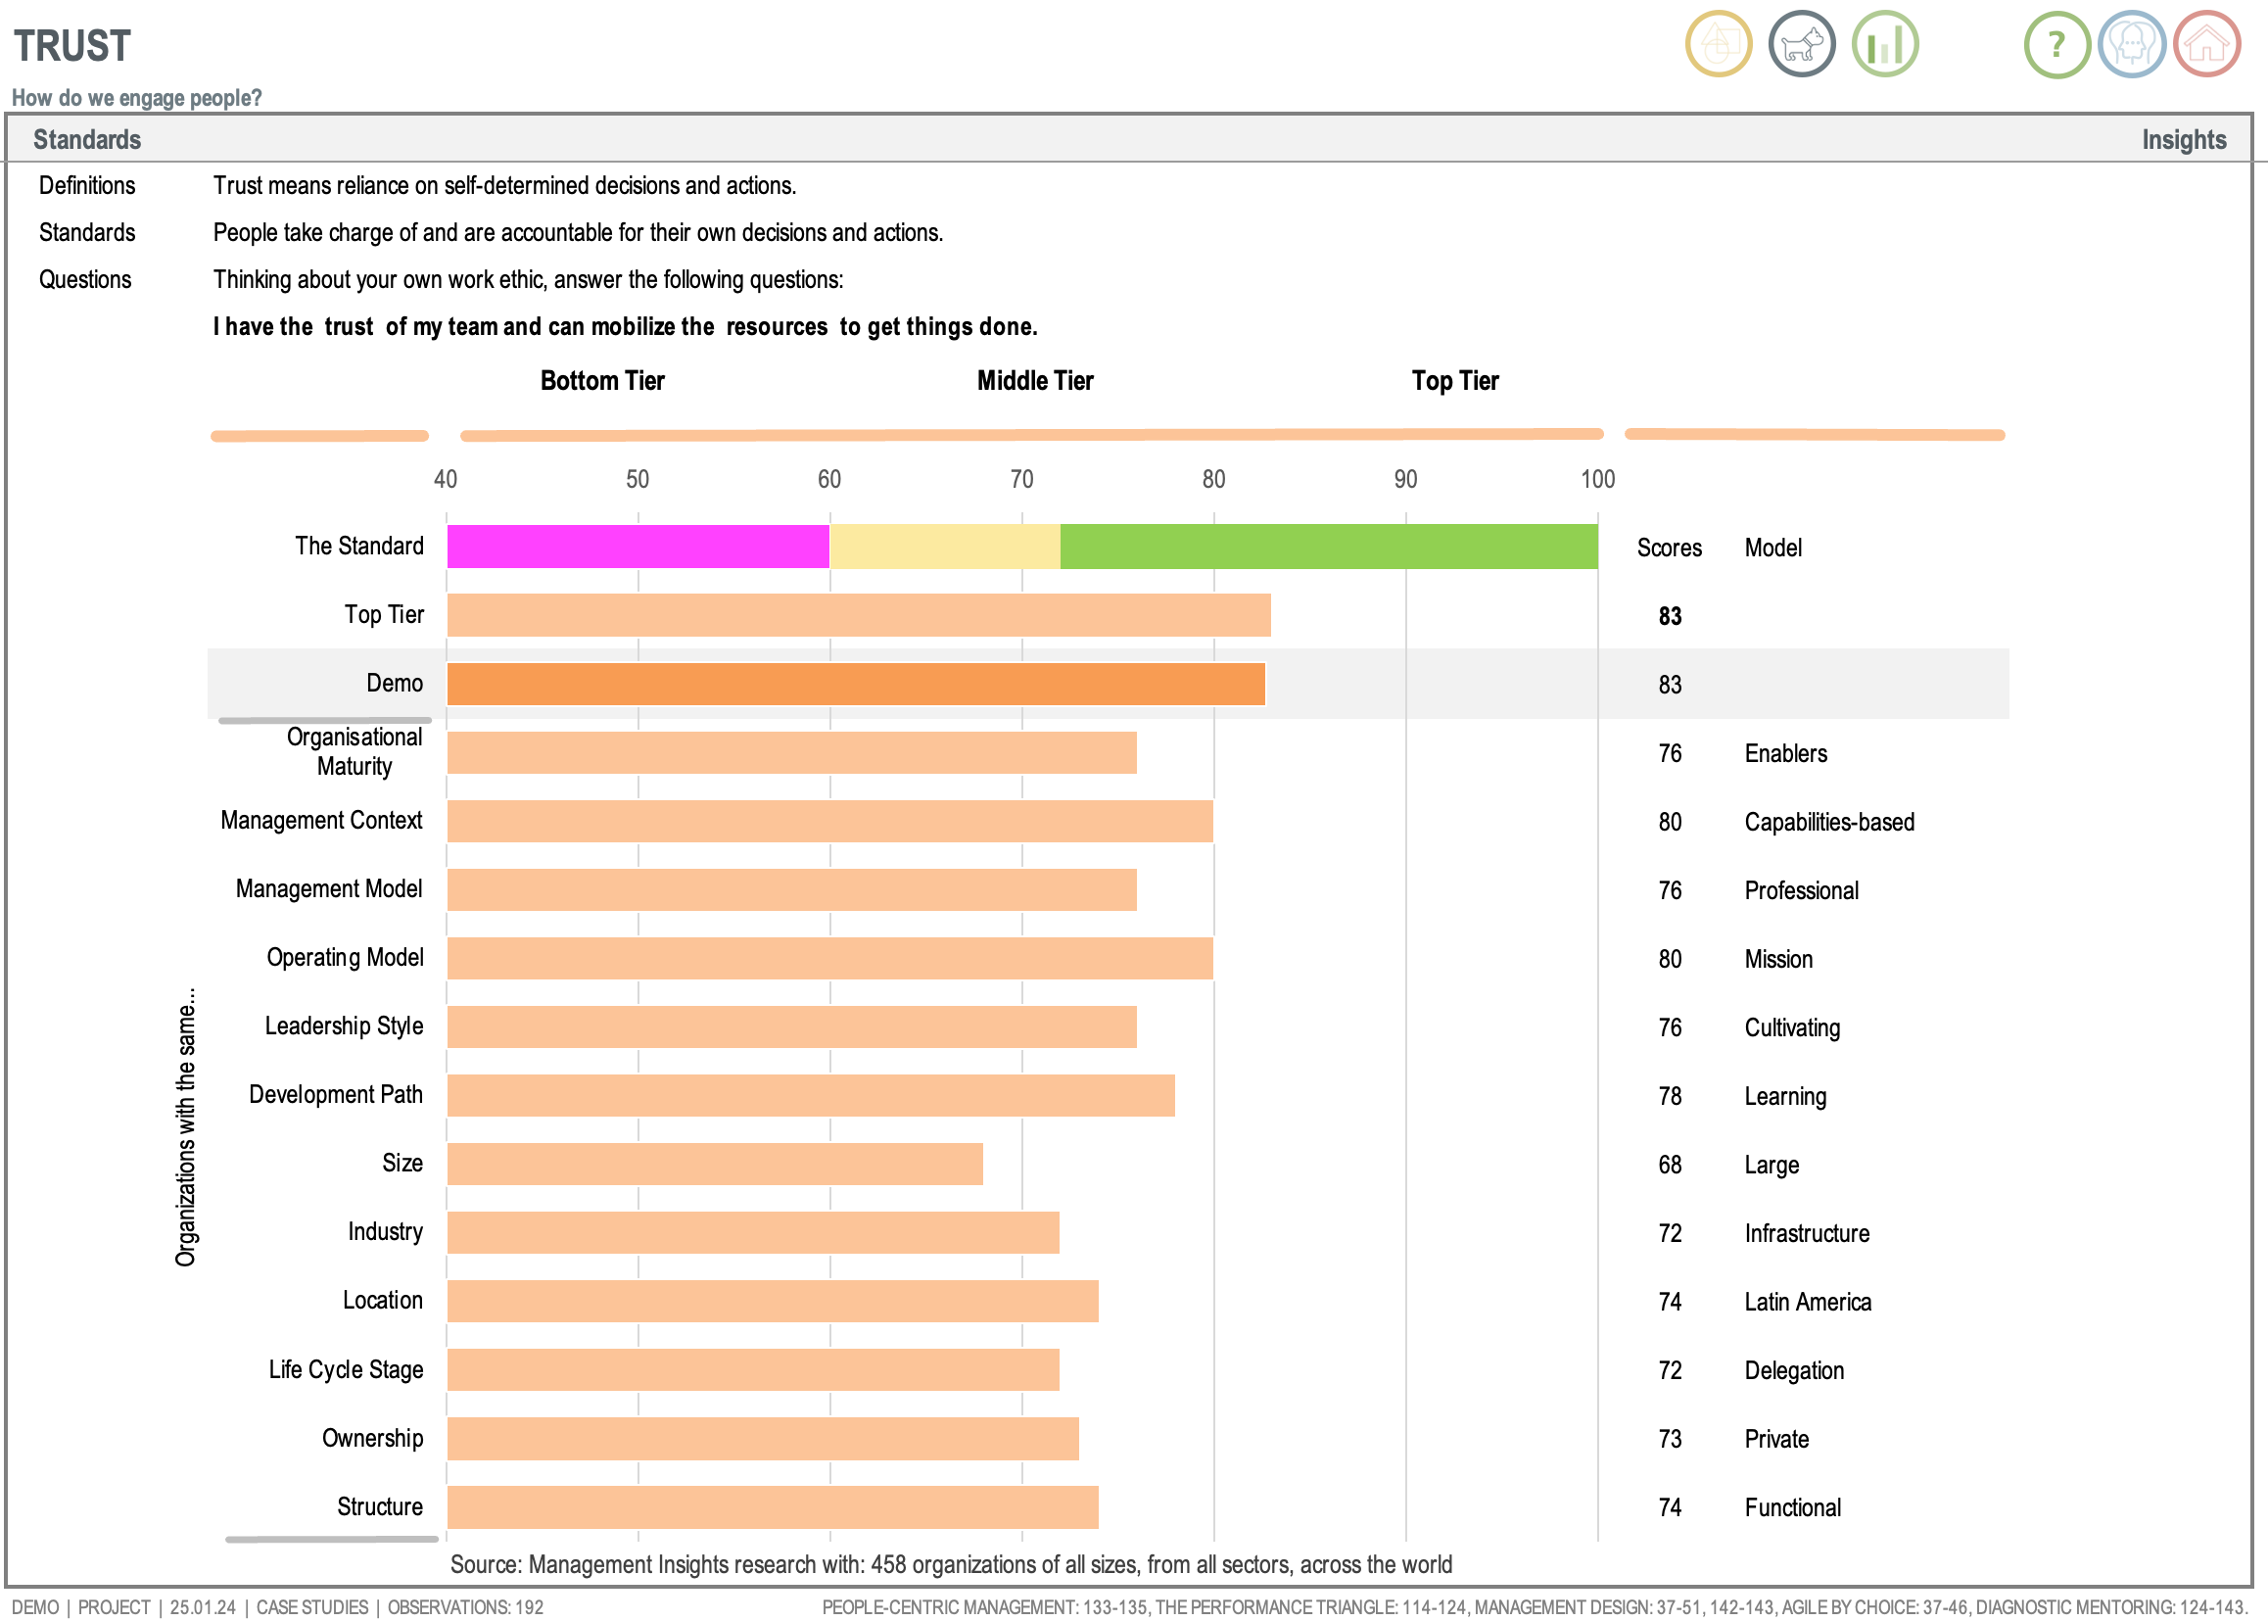Click the magenta segment of The Standard bar

(x=638, y=547)
